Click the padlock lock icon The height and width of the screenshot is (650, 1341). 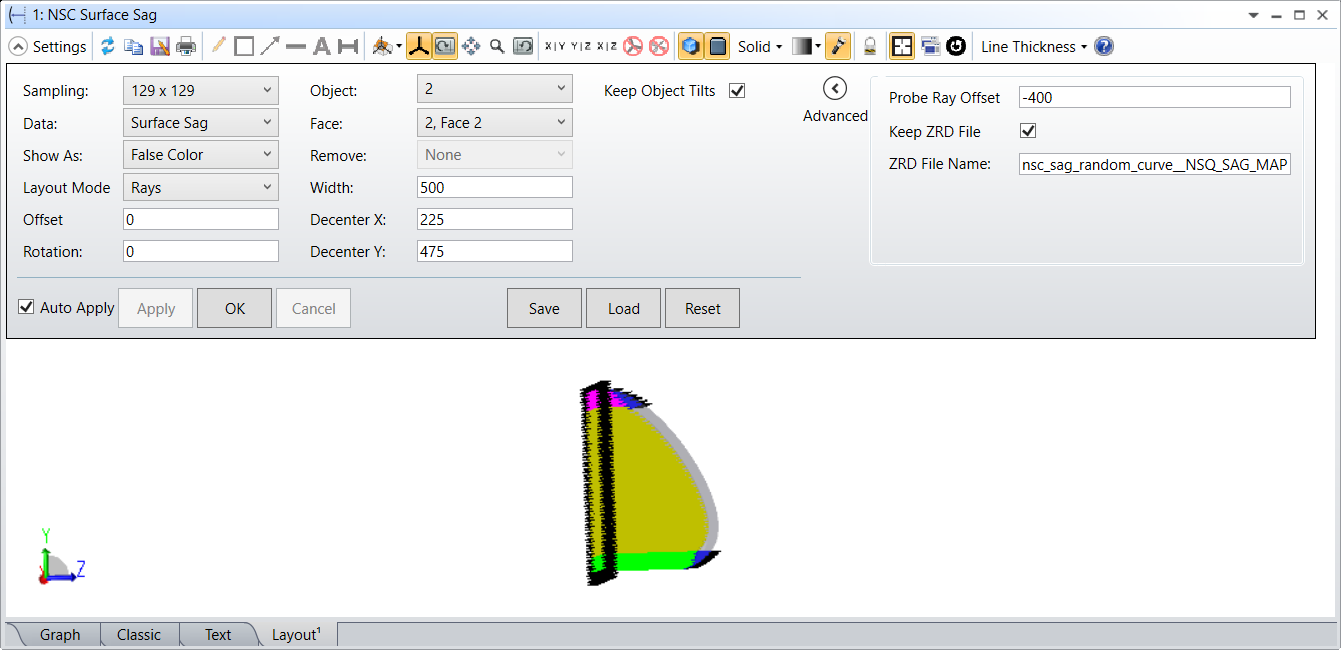(870, 46)
